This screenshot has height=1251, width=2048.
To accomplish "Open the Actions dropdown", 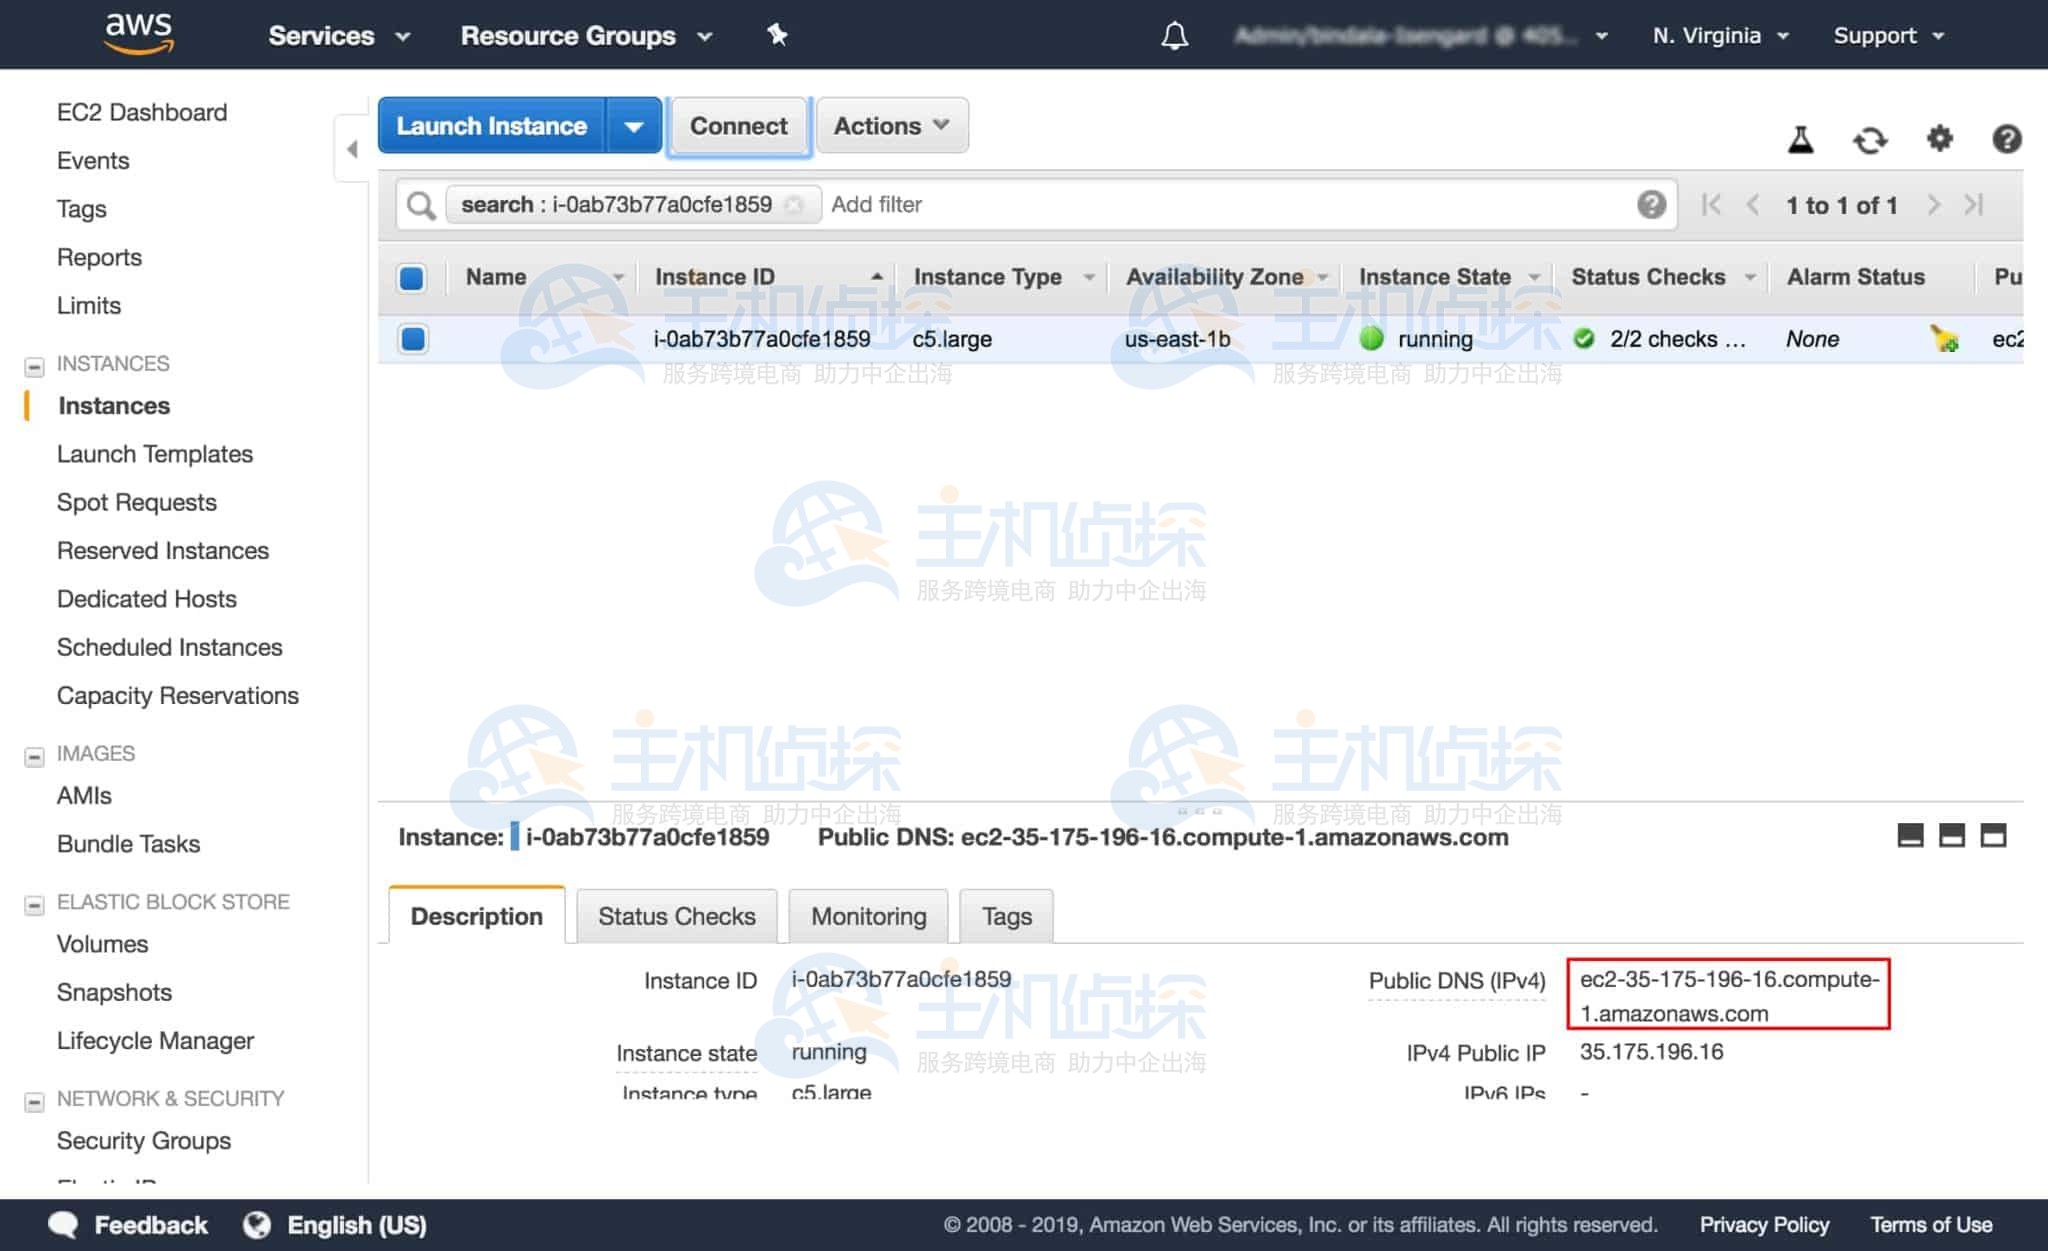I will tap(889, 125).
